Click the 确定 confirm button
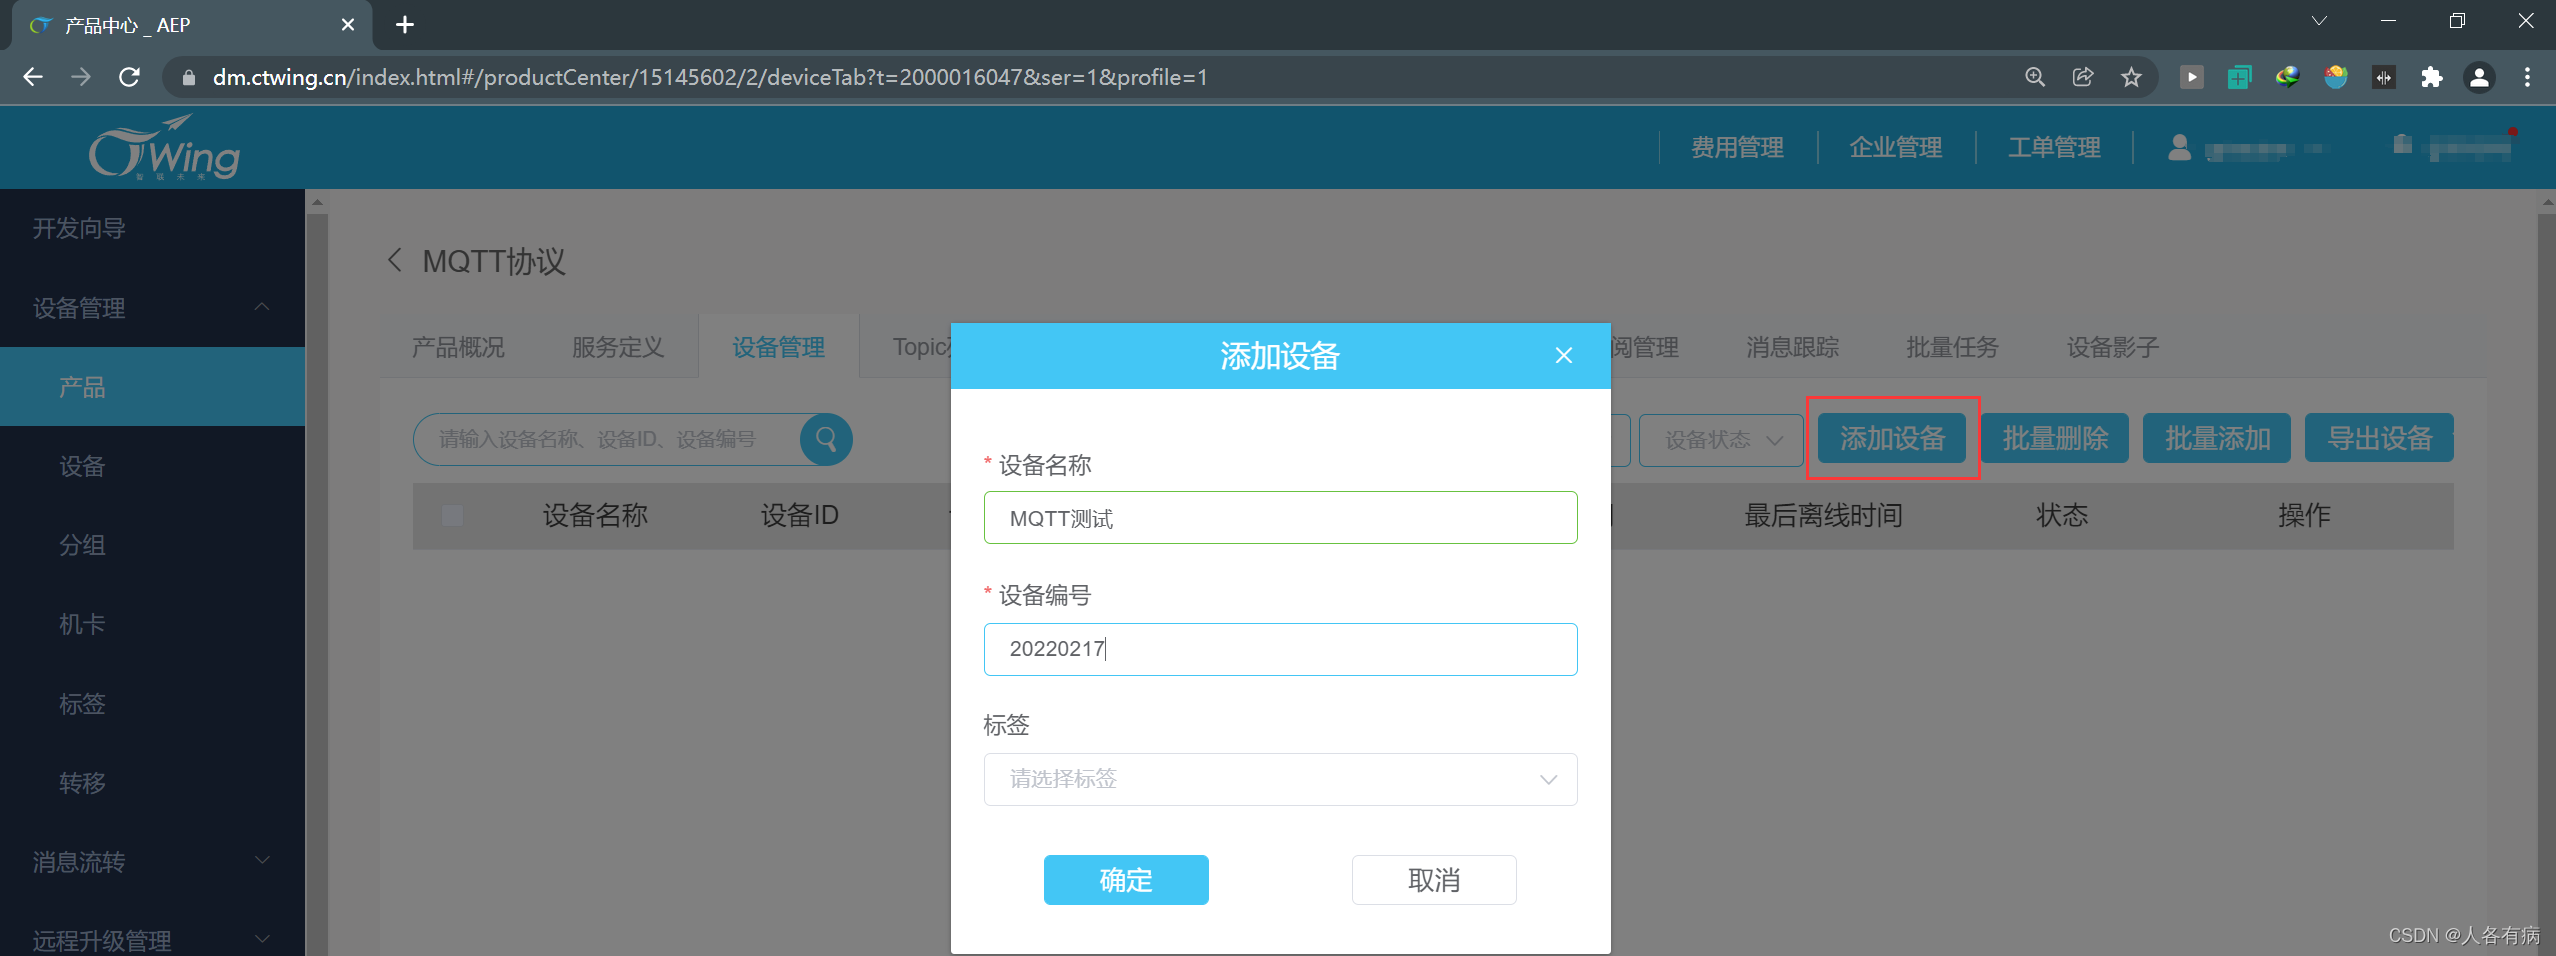2556x956 pixels. click(x=1125, y=880)
